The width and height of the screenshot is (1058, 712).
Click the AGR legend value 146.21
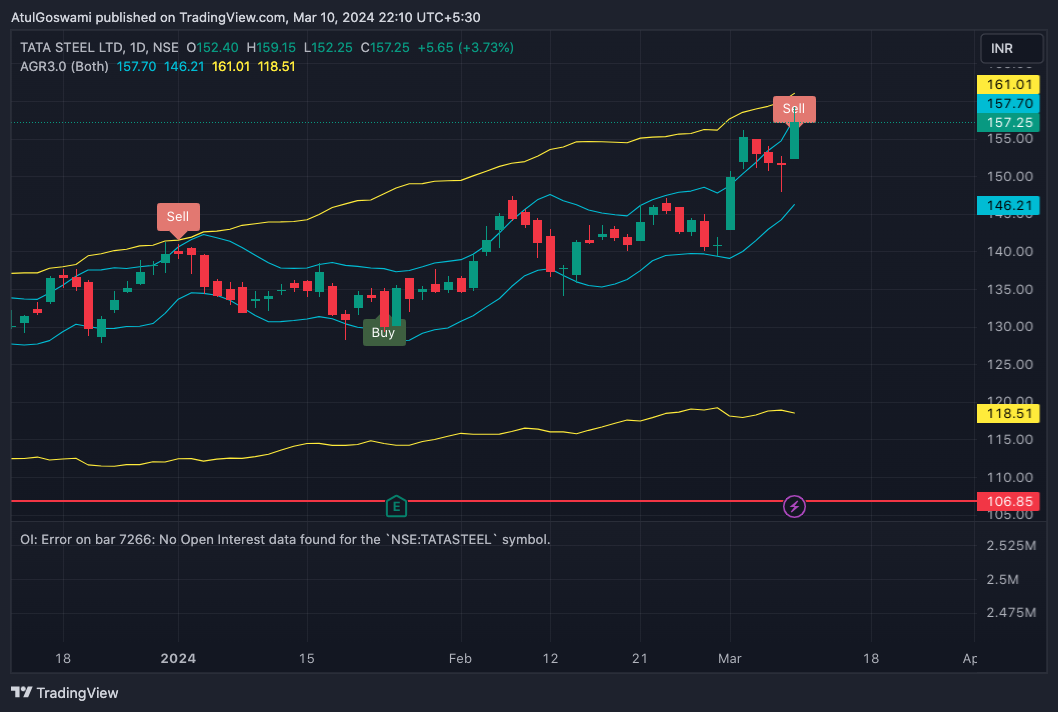tap(184, 66)
